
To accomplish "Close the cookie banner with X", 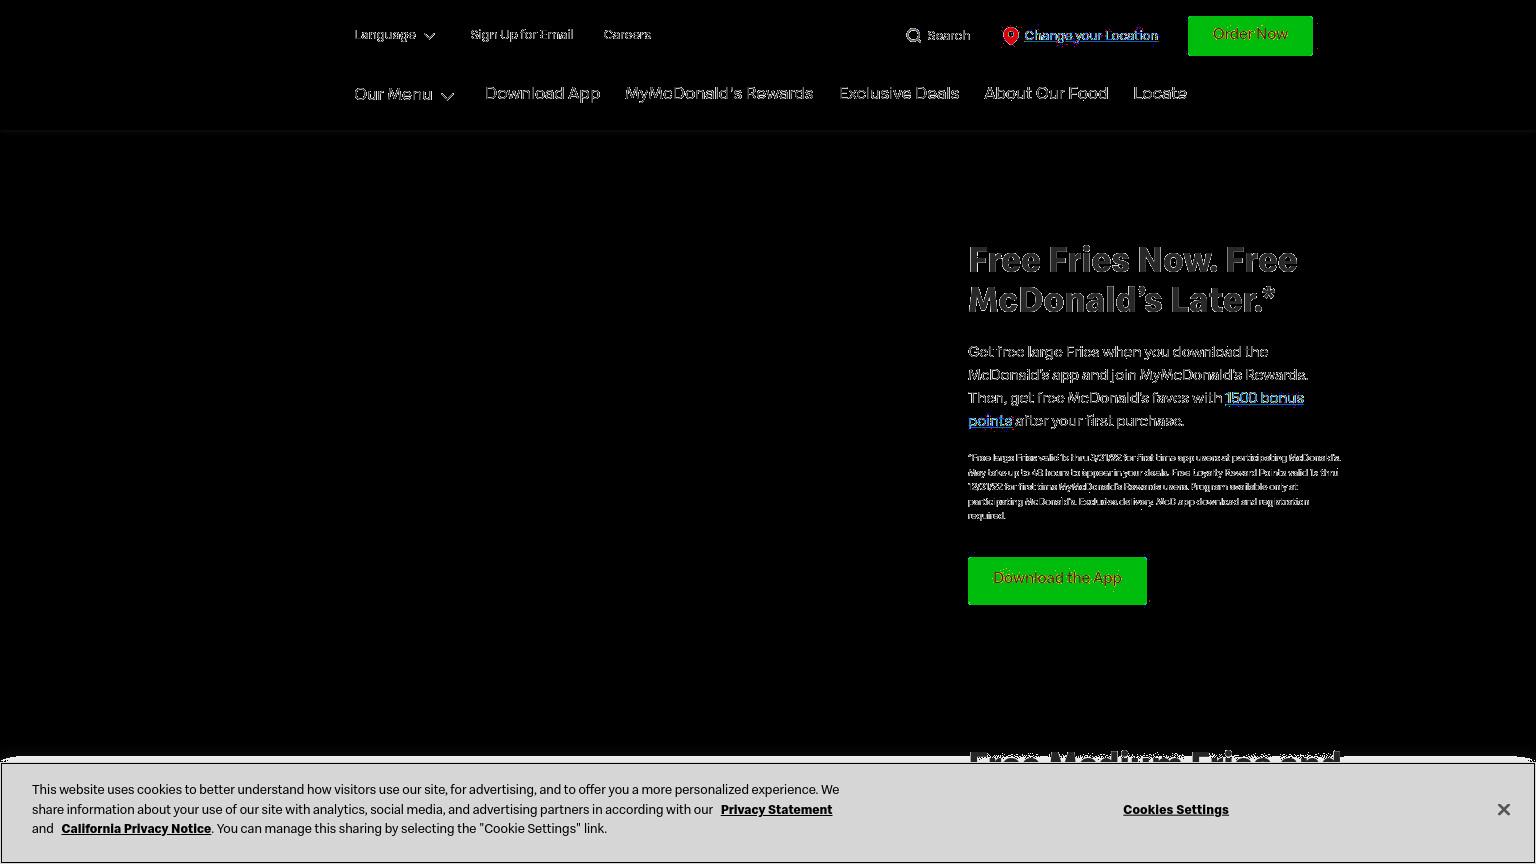I will 1503,810.
